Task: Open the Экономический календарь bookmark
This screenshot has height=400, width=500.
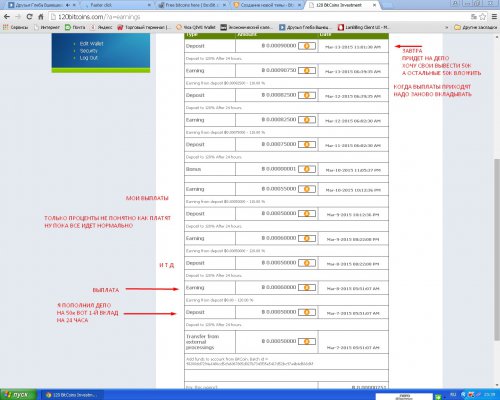Action: tap(246, 27)
